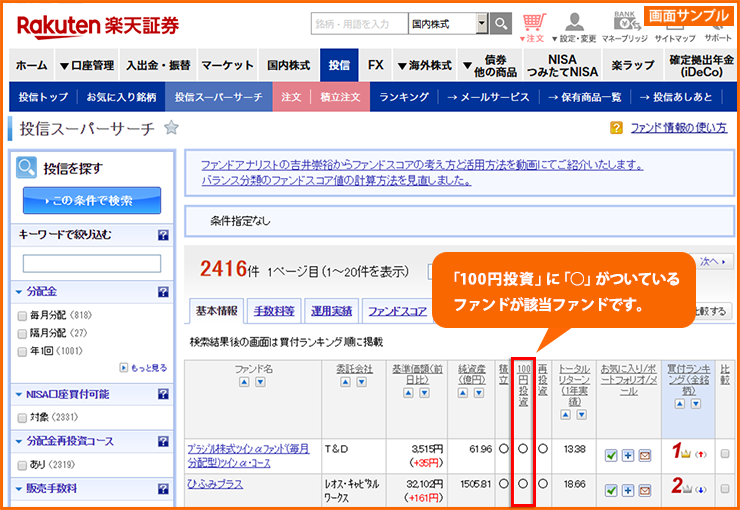Viewport: 740px width, 510px height.
Task: Open help icon for キーワードで絞り込む
Action: click(163, 234)
